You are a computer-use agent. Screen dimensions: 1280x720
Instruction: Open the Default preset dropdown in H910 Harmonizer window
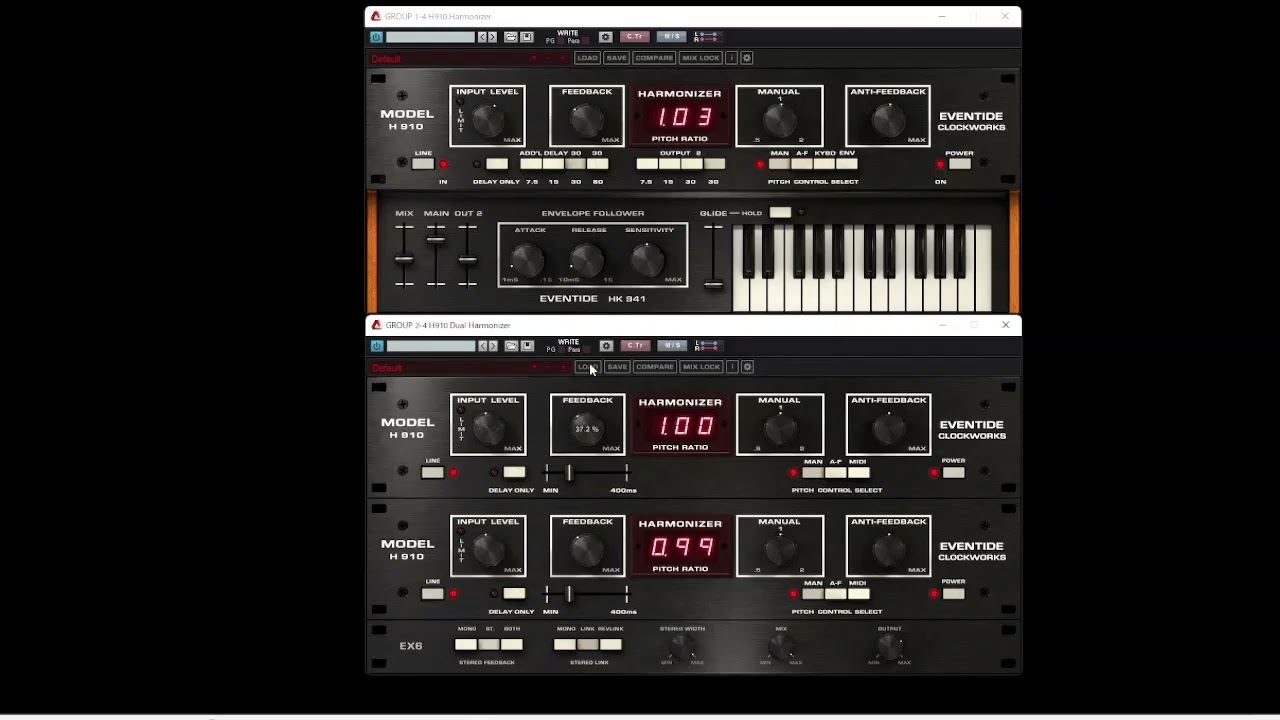(469, 58)
